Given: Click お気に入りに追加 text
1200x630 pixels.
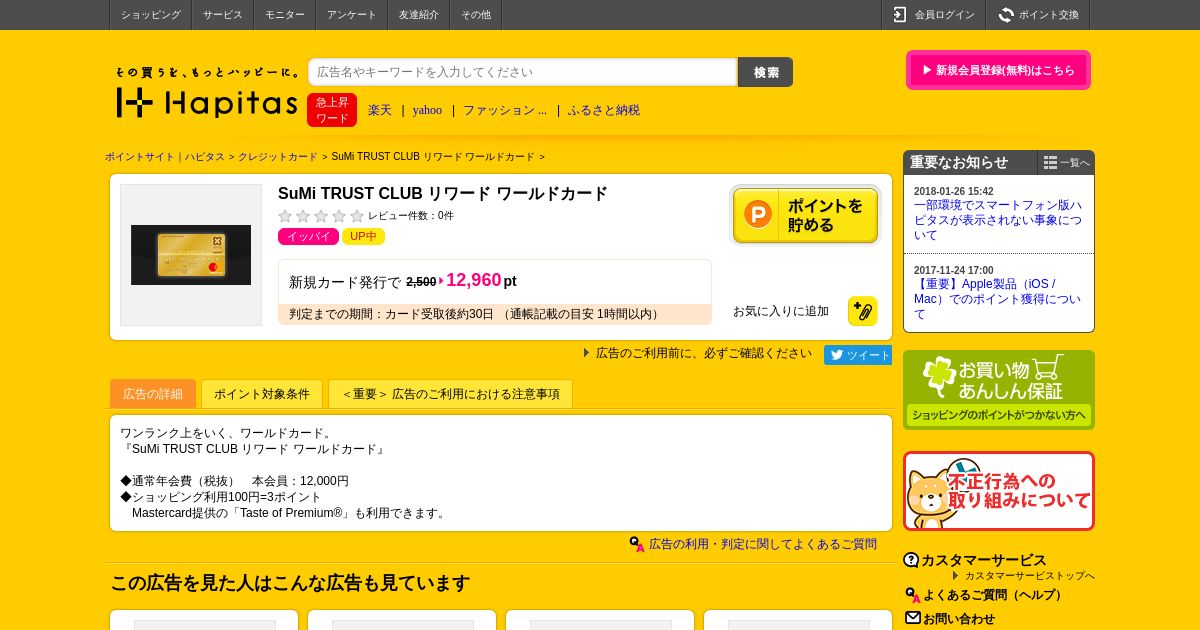Looking at the screenshot, I should coord(781,311).
